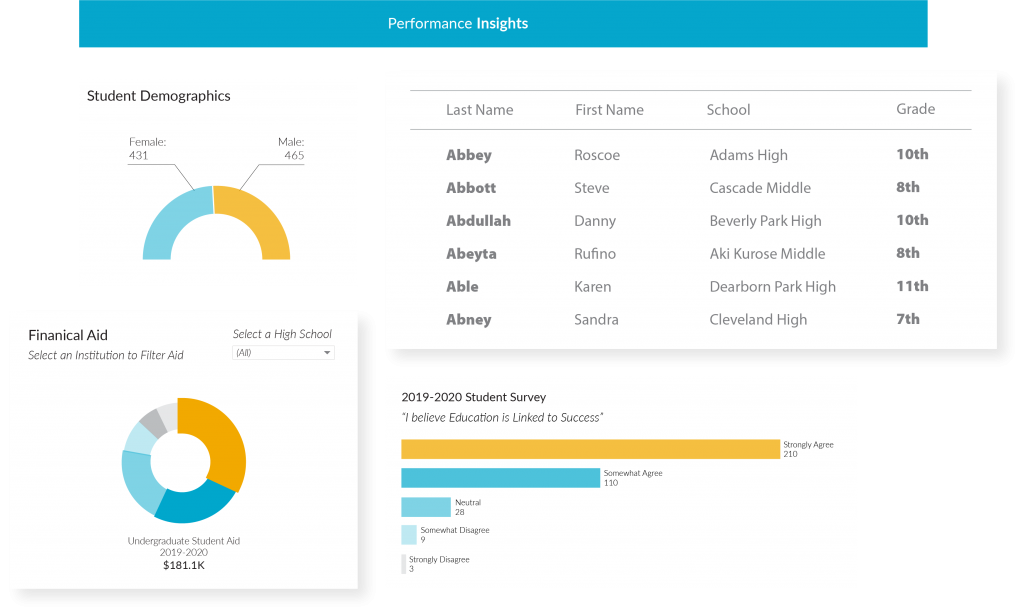Viewport: 1024px width, 616px height.
Task: Click the Last Name column header
Action: click(479, 110)
